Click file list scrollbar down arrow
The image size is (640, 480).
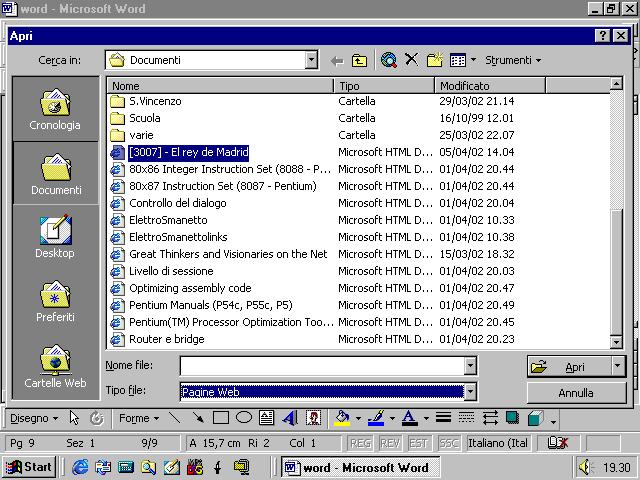(x=616, y=342)
